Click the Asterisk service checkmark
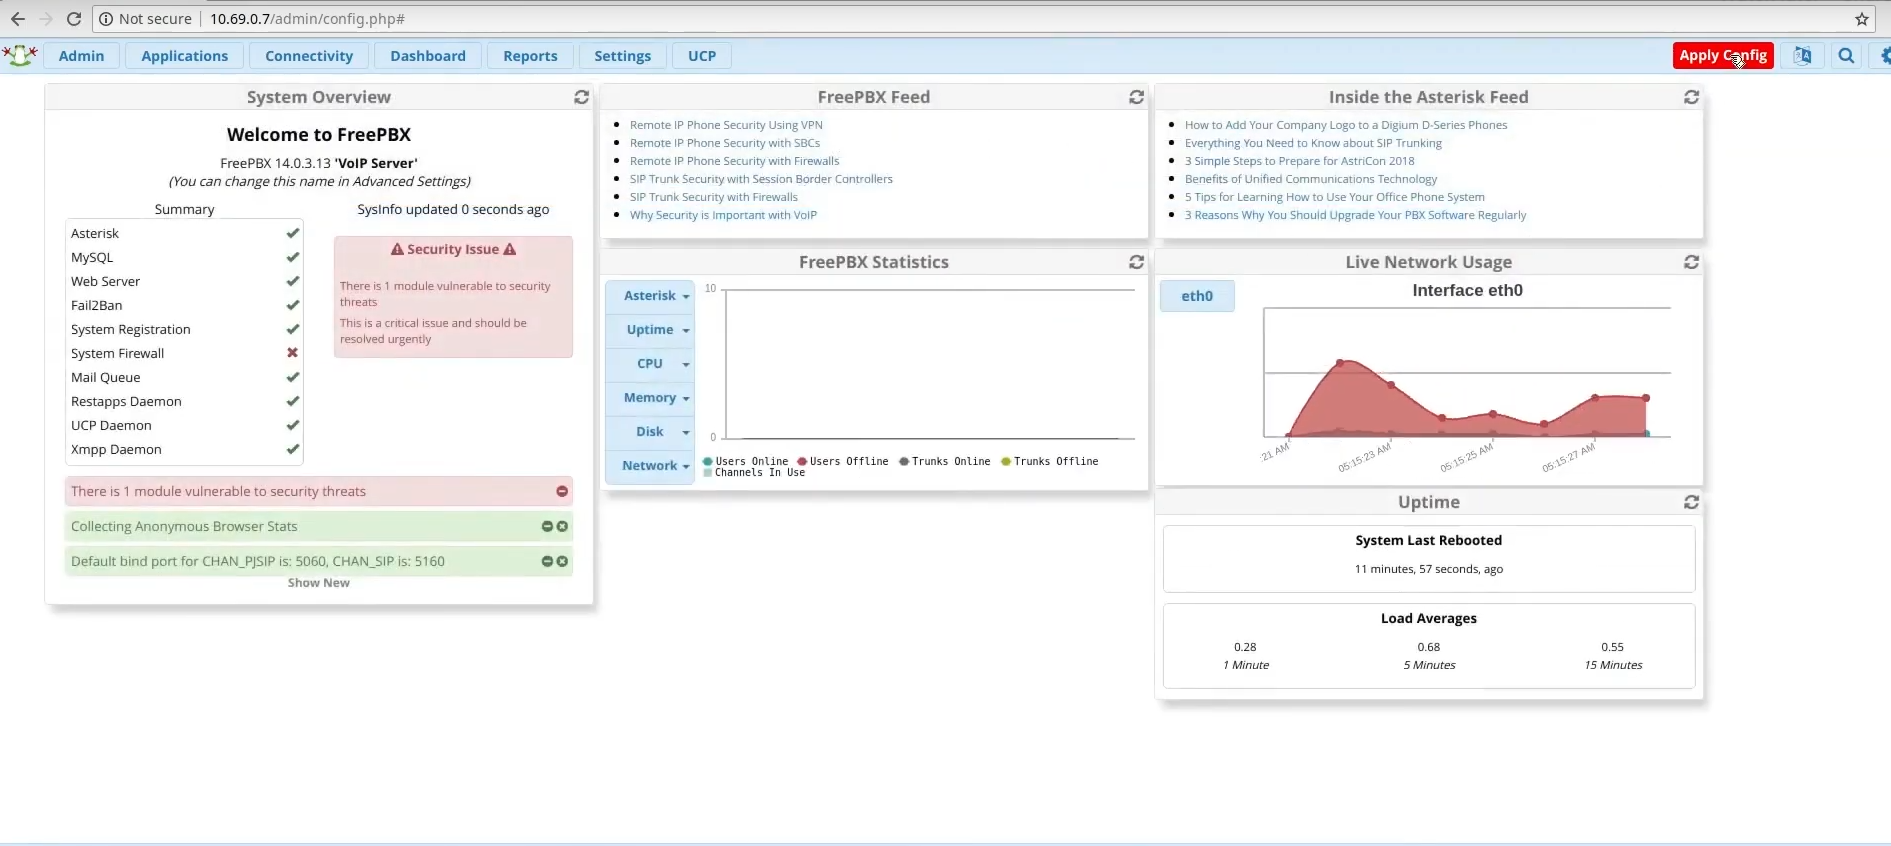The image size is (1891, 846). [x=293, y=233]
